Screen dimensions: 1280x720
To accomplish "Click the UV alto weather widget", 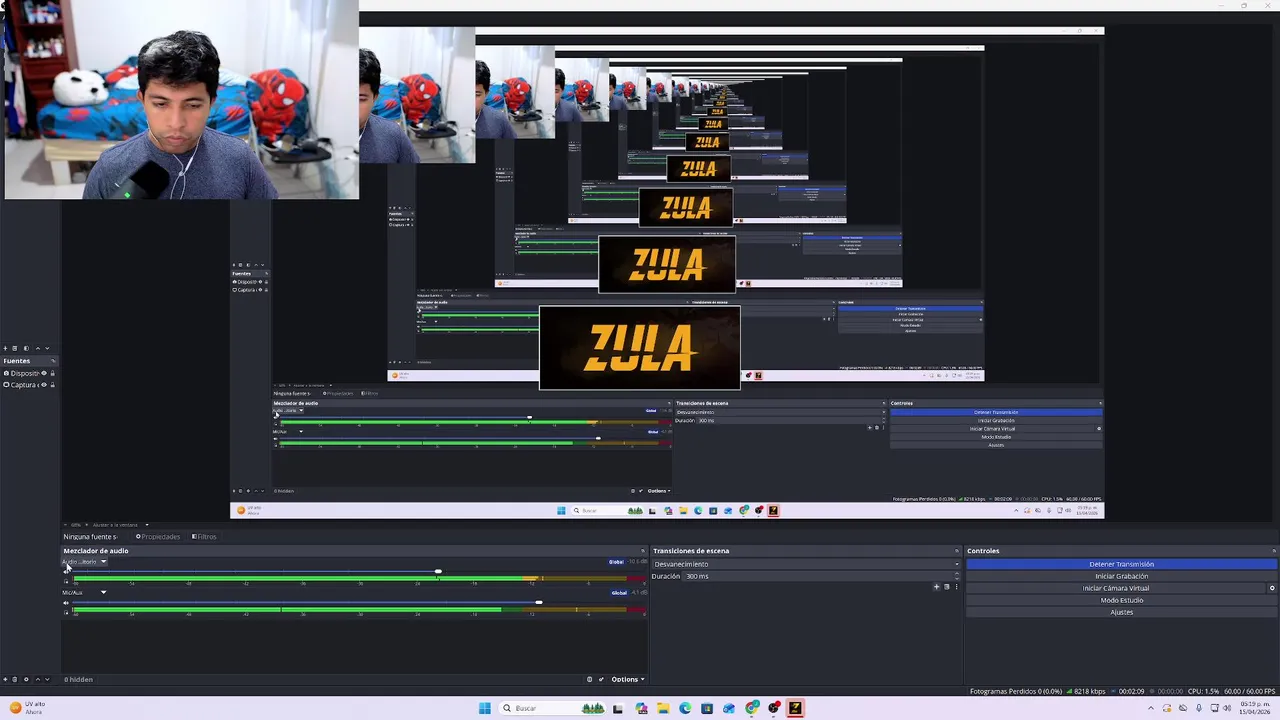I will 27,708.
